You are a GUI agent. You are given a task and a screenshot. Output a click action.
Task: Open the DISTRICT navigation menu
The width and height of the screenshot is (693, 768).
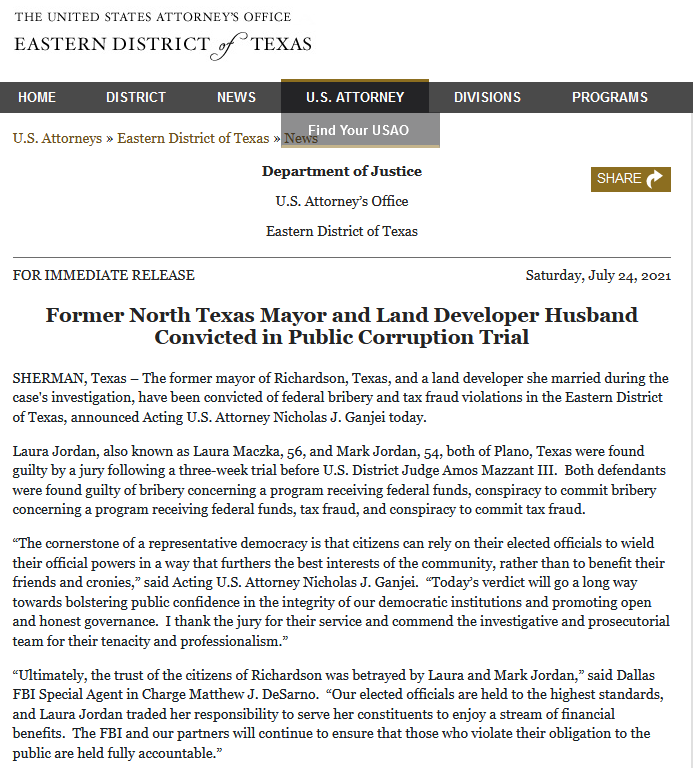click(136, 97)
